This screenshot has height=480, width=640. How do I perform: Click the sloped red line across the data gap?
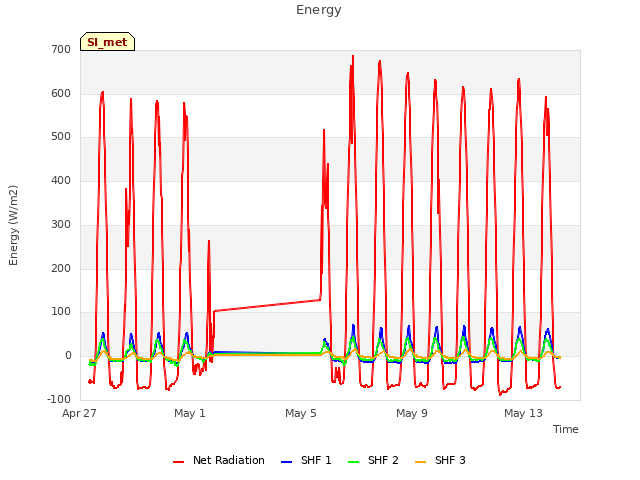(267, 305)
